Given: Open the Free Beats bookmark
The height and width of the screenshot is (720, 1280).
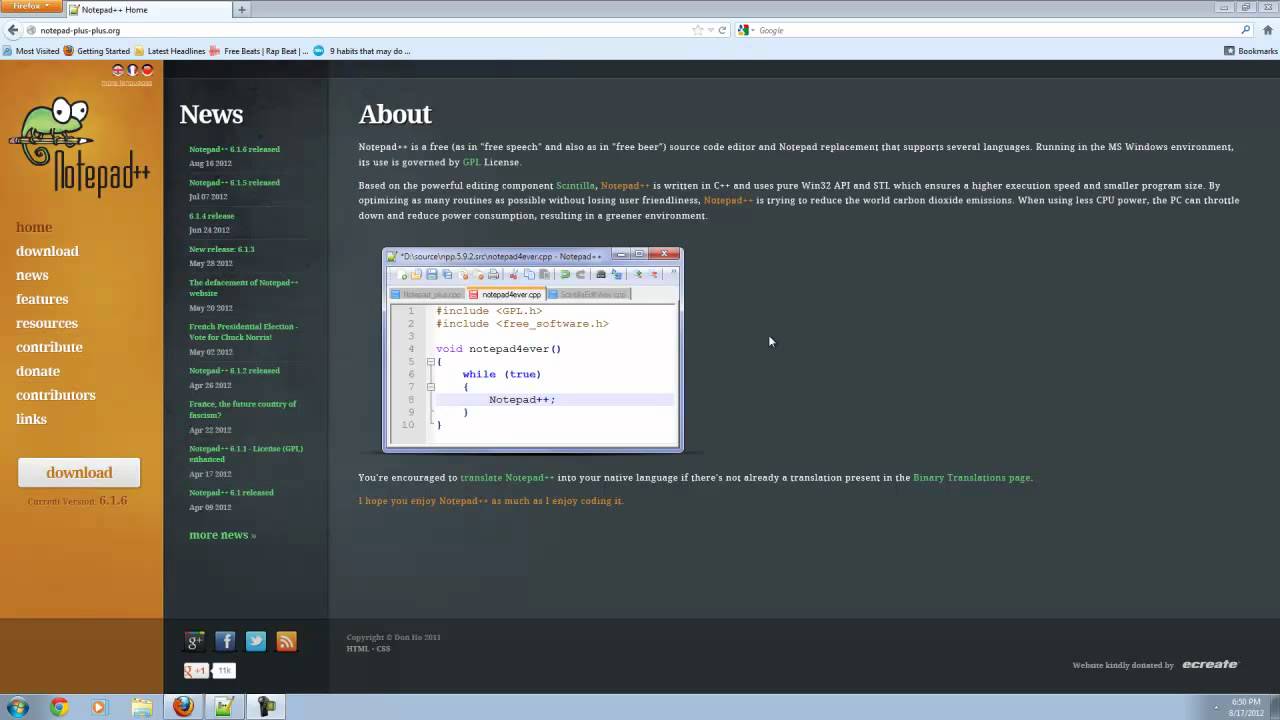Looking at the screenshot, I should click(x=259, y=51).
